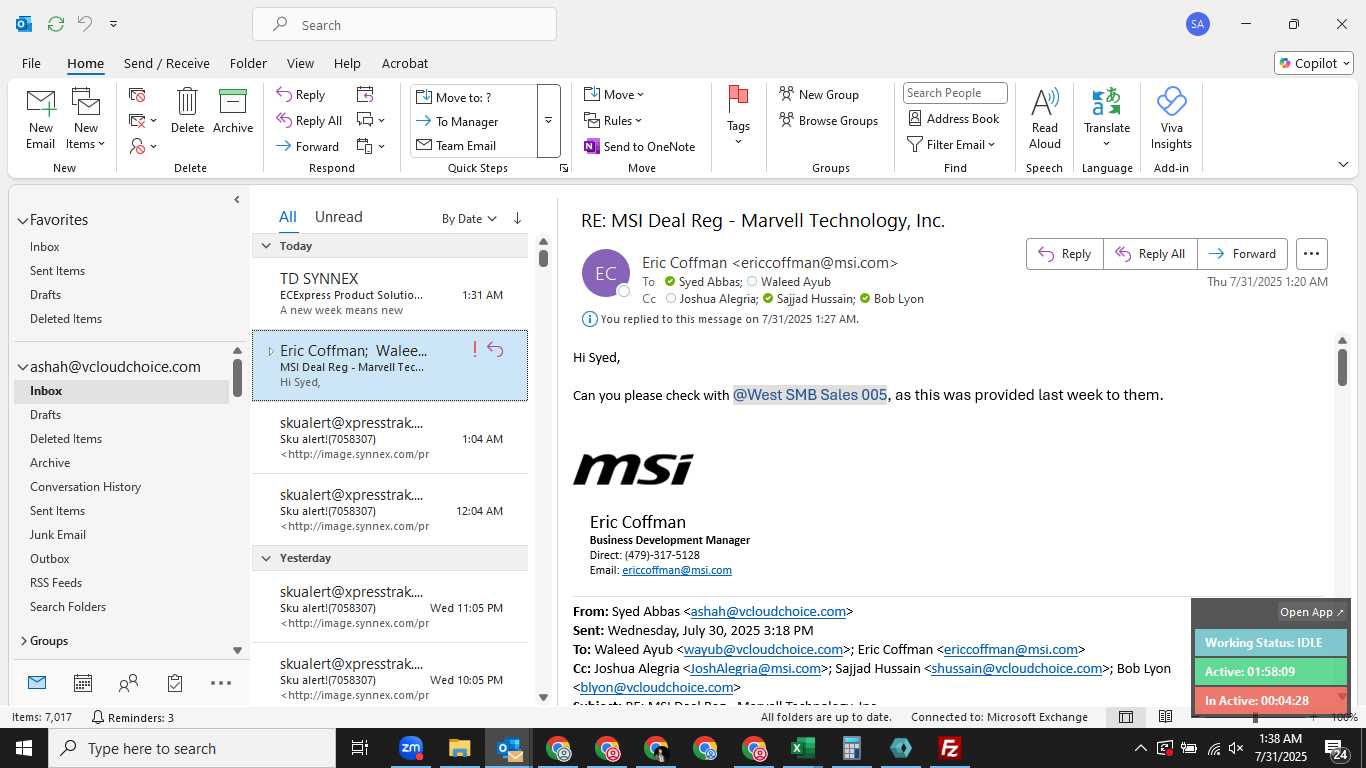
Task: Click the Copilot button
Action: click(x=1313, y=63)
